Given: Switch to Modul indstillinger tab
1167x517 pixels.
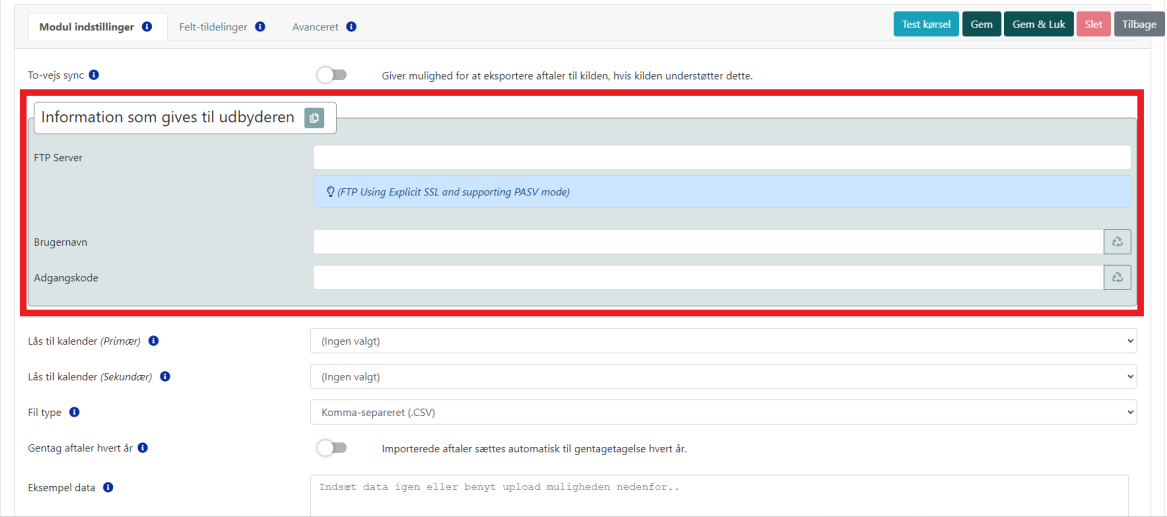Looking at the screenshot, I should (x=97, y=27).
